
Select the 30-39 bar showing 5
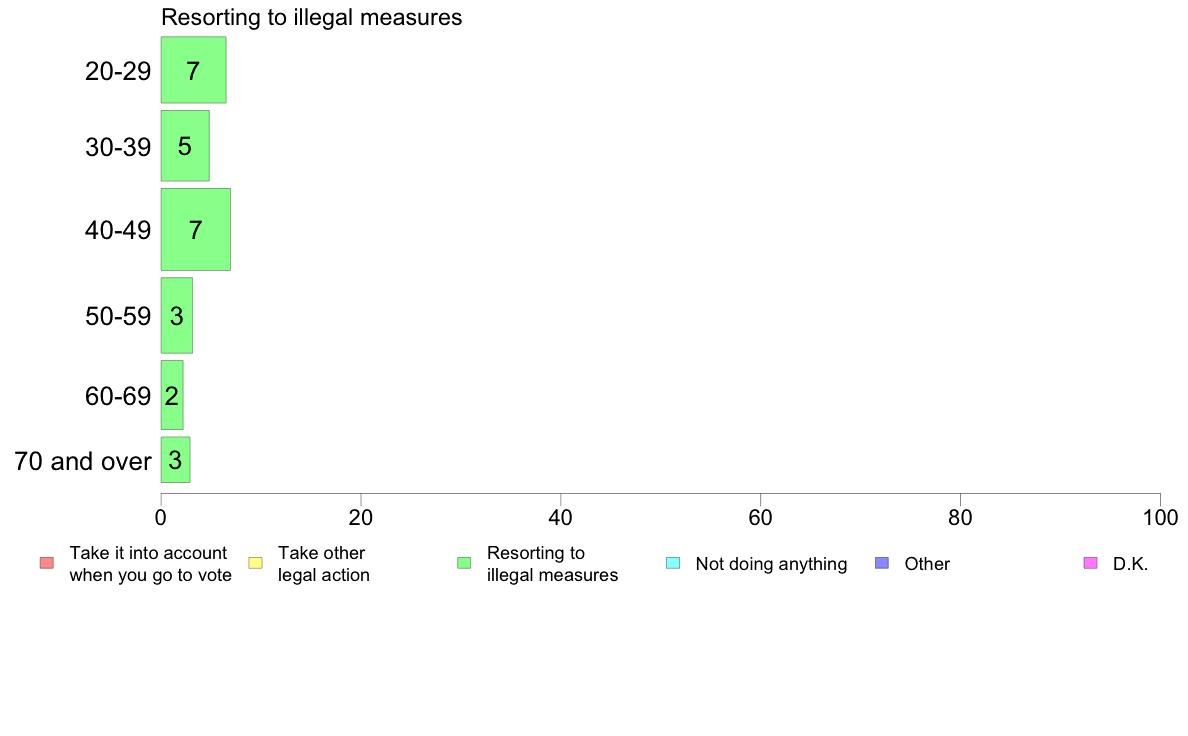click(185, 146)
